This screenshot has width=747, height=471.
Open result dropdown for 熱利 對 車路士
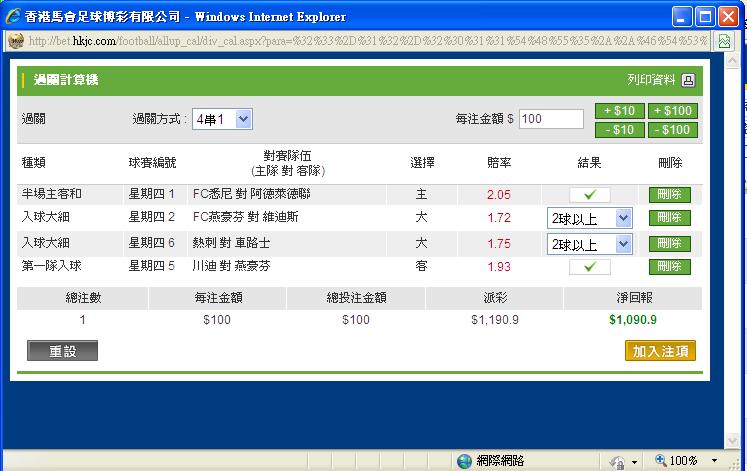pyautogui.click(x=589, y=243)
